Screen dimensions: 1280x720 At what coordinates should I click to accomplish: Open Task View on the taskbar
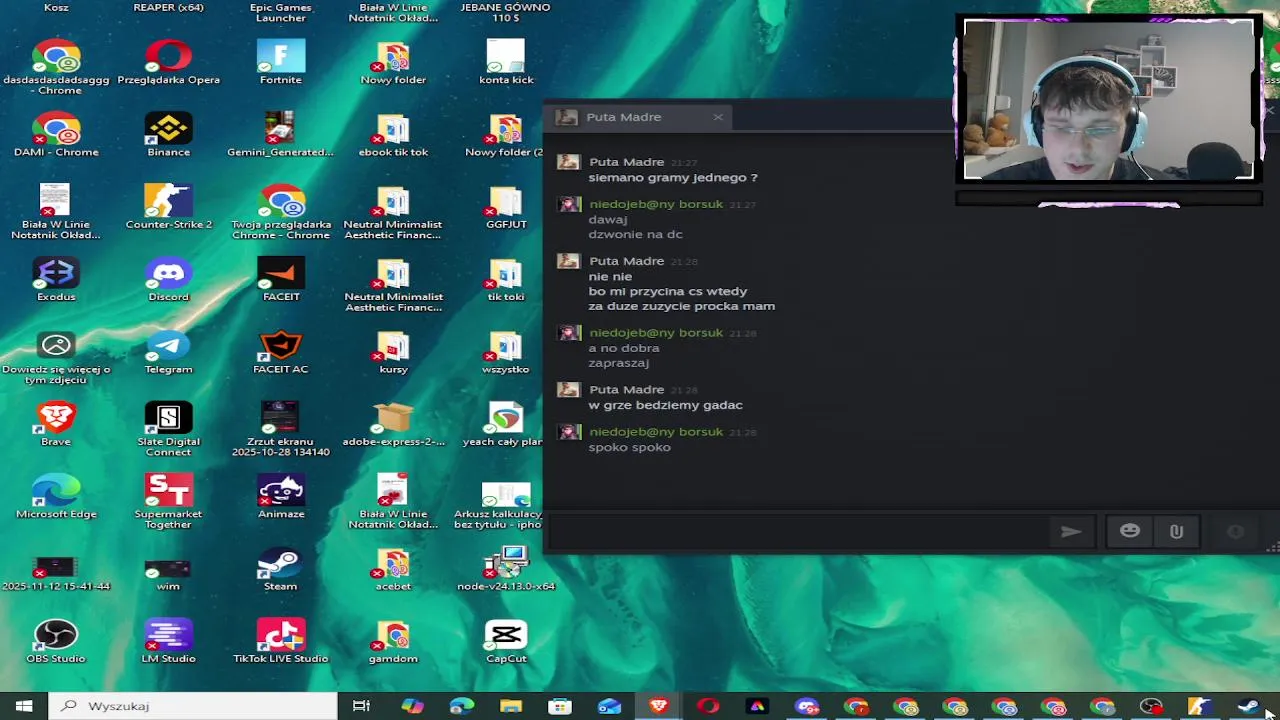pos(362,706)
